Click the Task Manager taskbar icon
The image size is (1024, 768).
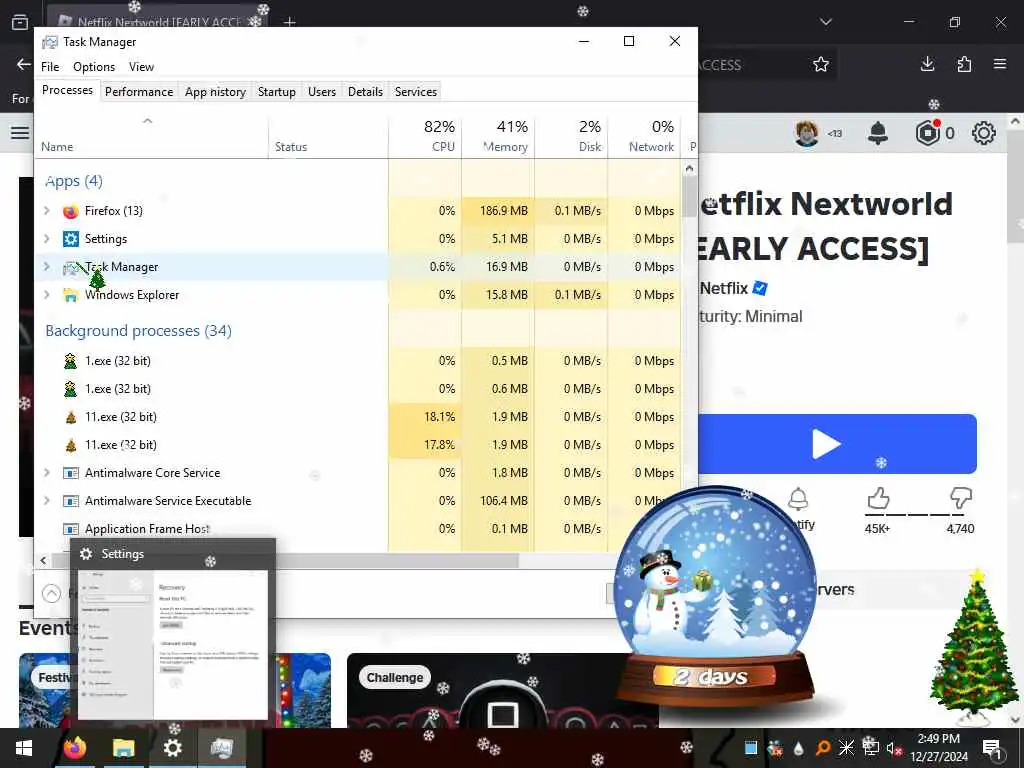coord(222,748)
